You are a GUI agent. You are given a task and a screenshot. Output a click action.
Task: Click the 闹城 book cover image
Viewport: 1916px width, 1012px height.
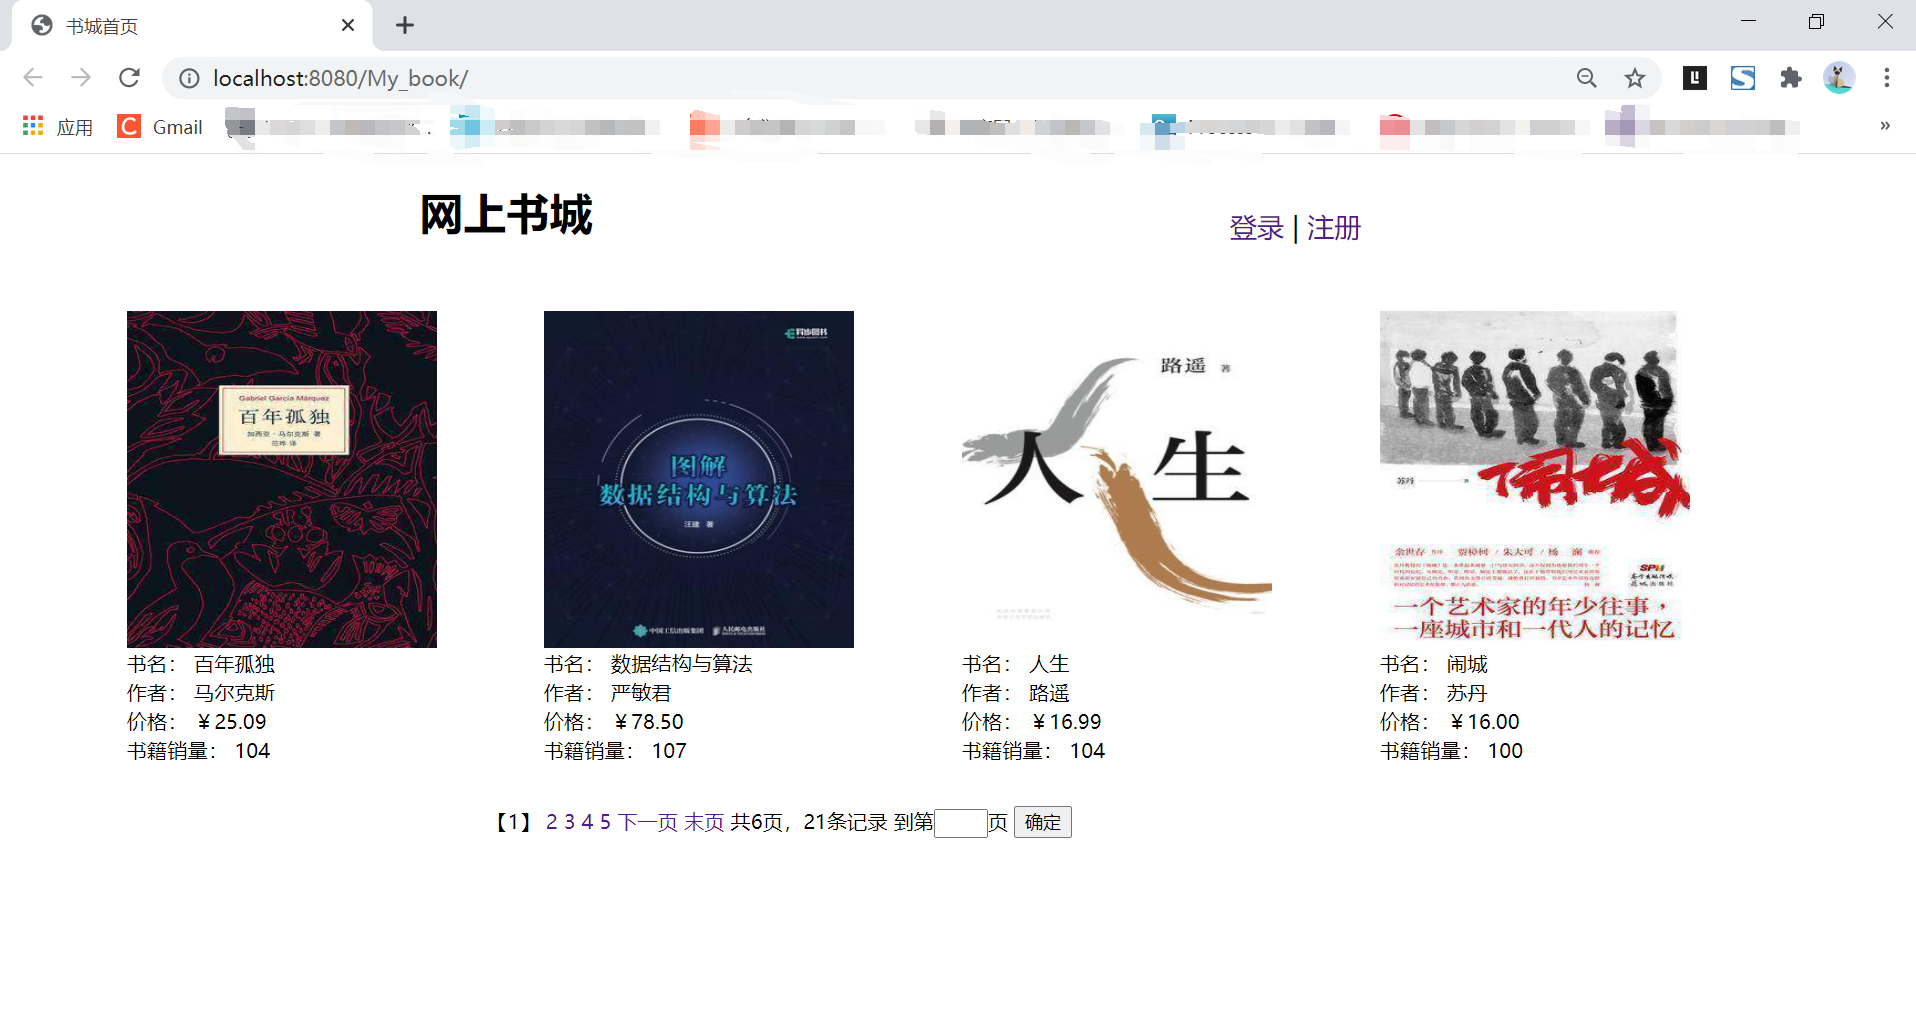pos(1535,479)
